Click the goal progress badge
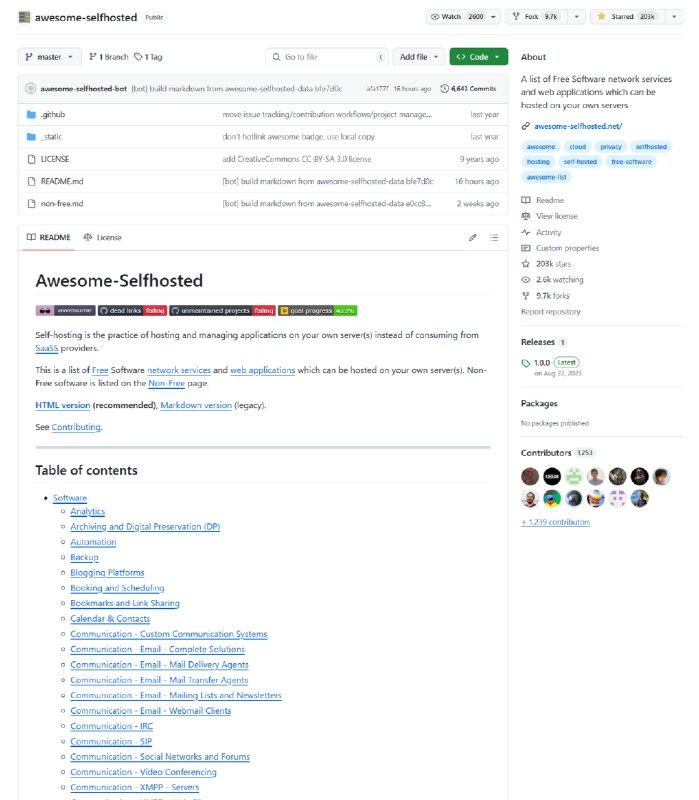 (x=317, y=310)
